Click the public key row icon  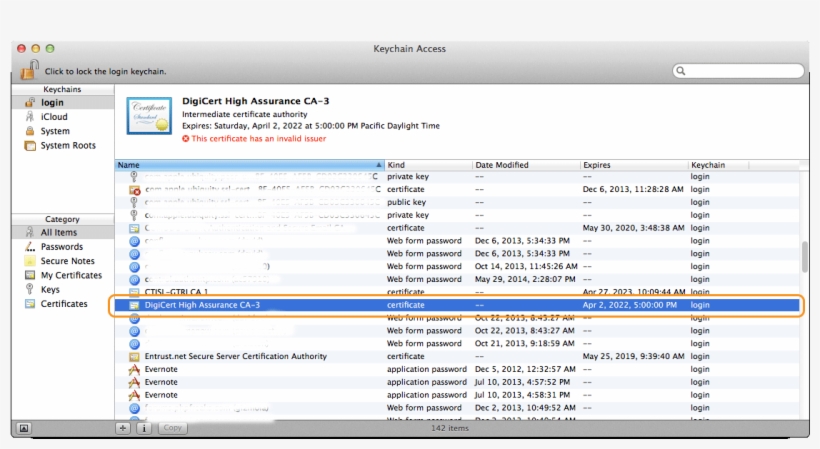pos(134,202)
